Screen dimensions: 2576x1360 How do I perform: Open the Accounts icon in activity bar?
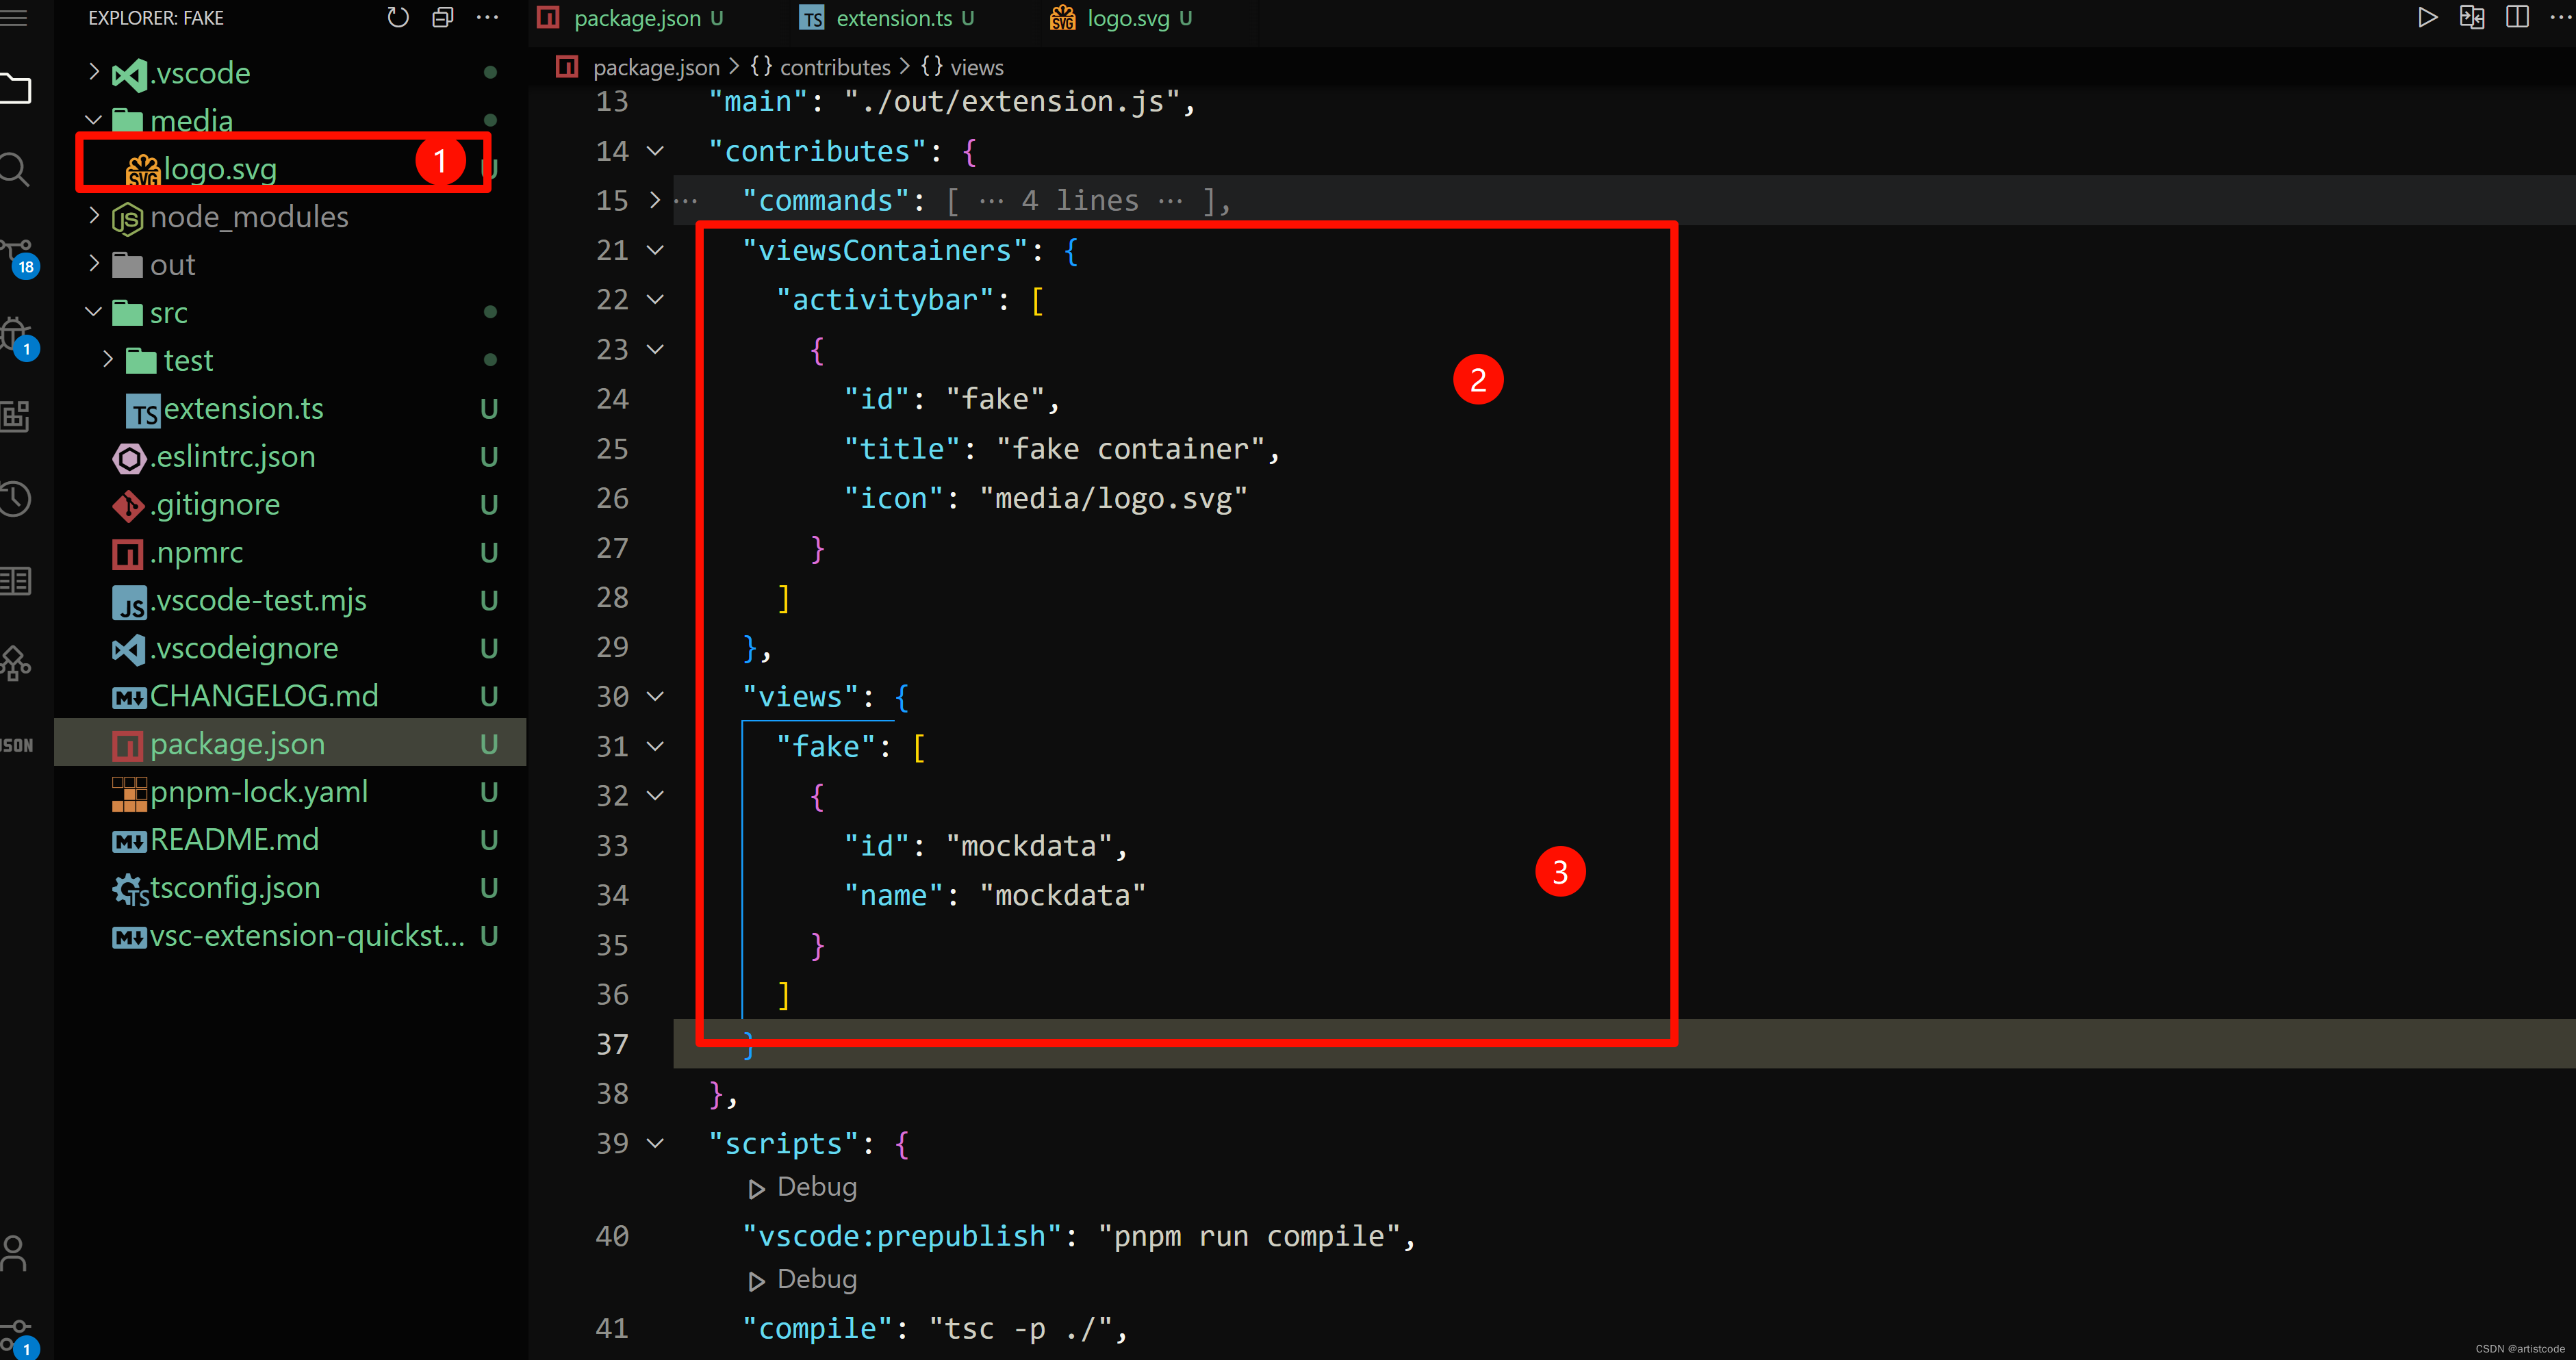(x=14, y=1252)
